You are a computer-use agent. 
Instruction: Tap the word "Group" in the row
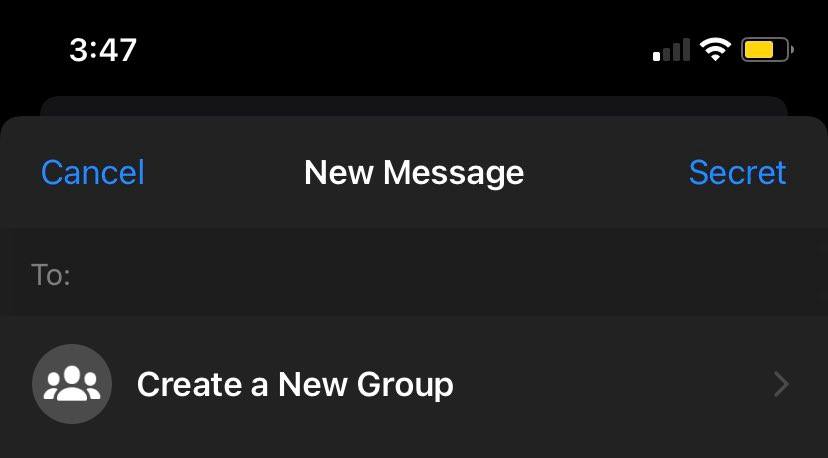tap(405, 385)
